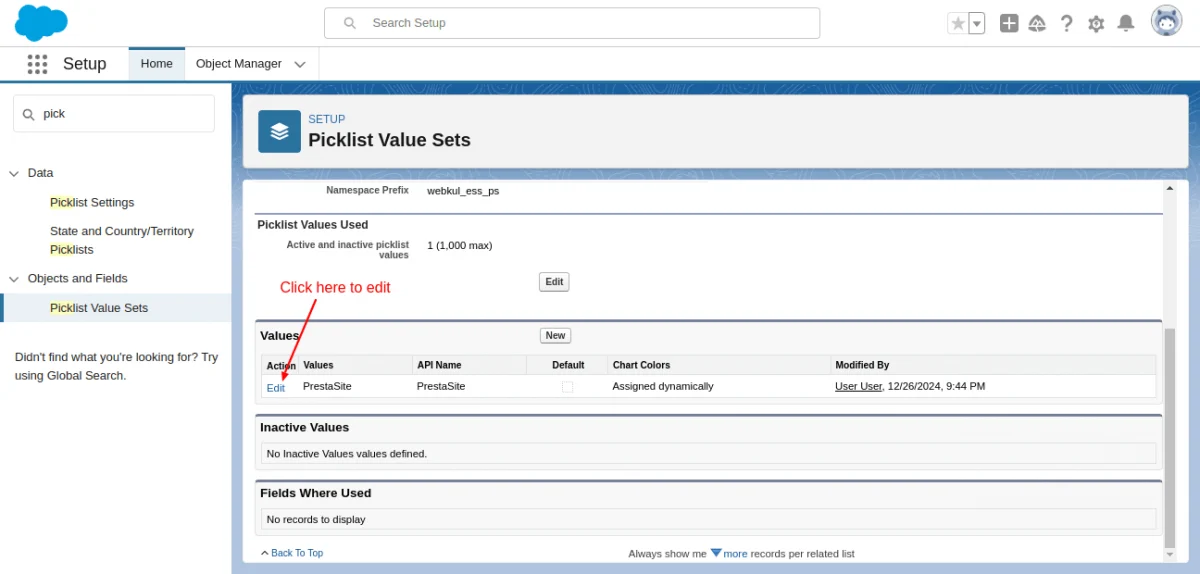Click the 'more' records link
1200x574 pixels.
tap(735, 553)
